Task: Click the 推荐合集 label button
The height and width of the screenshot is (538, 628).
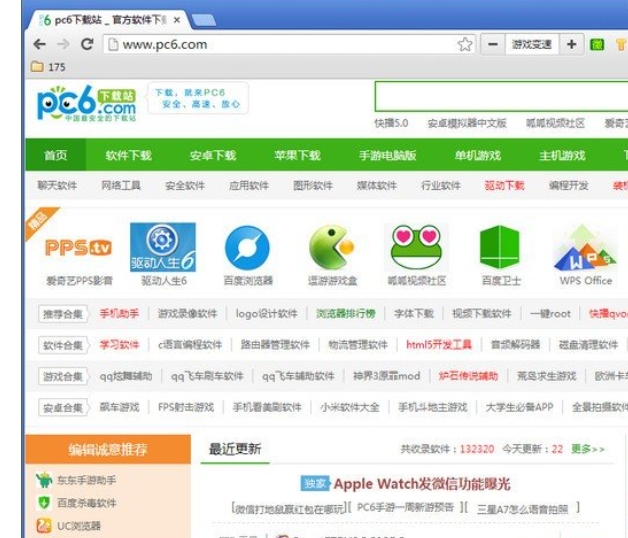Action: tap(63, 314)
